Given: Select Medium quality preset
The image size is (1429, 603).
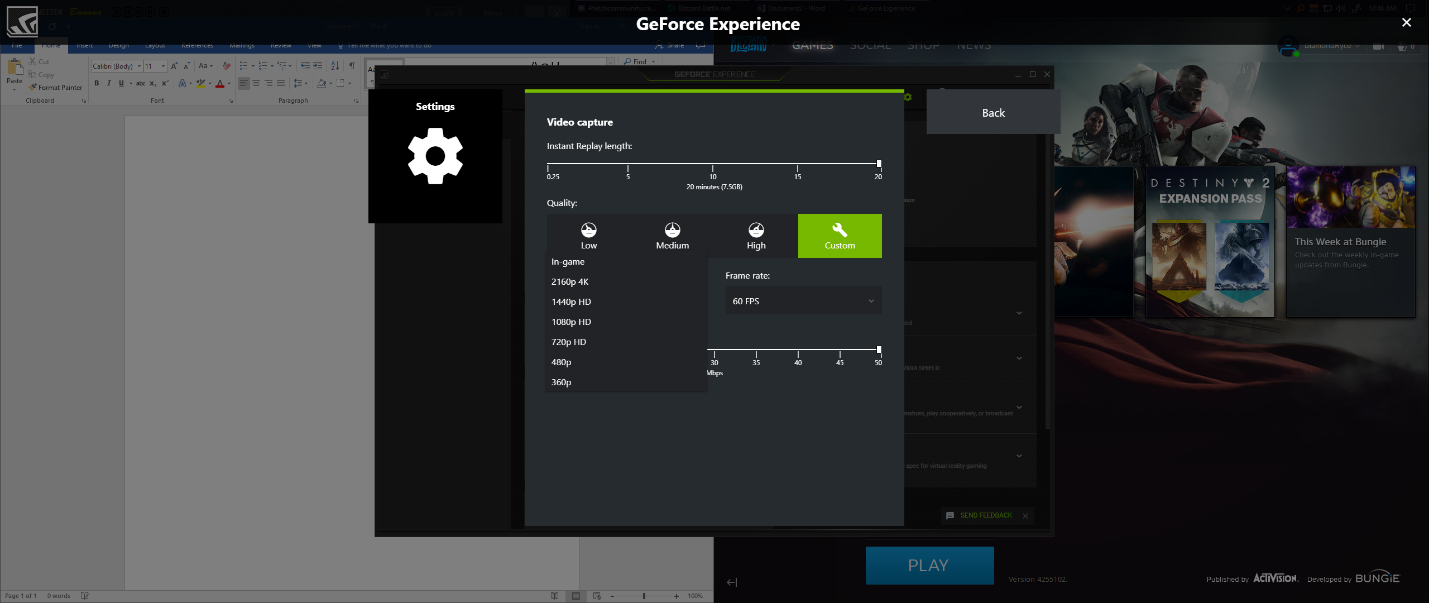Looking at the screenshot, I should click(673, 236).
